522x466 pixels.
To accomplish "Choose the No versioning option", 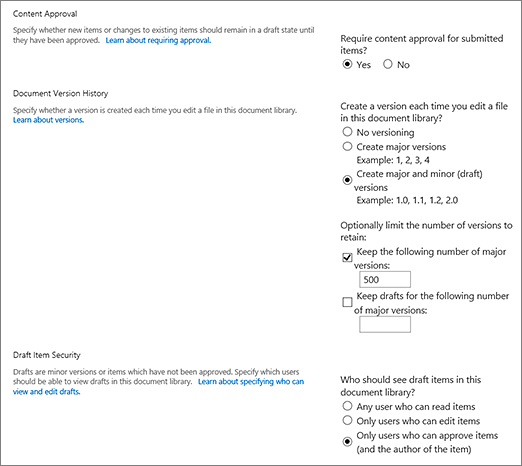I will [347, 132].
